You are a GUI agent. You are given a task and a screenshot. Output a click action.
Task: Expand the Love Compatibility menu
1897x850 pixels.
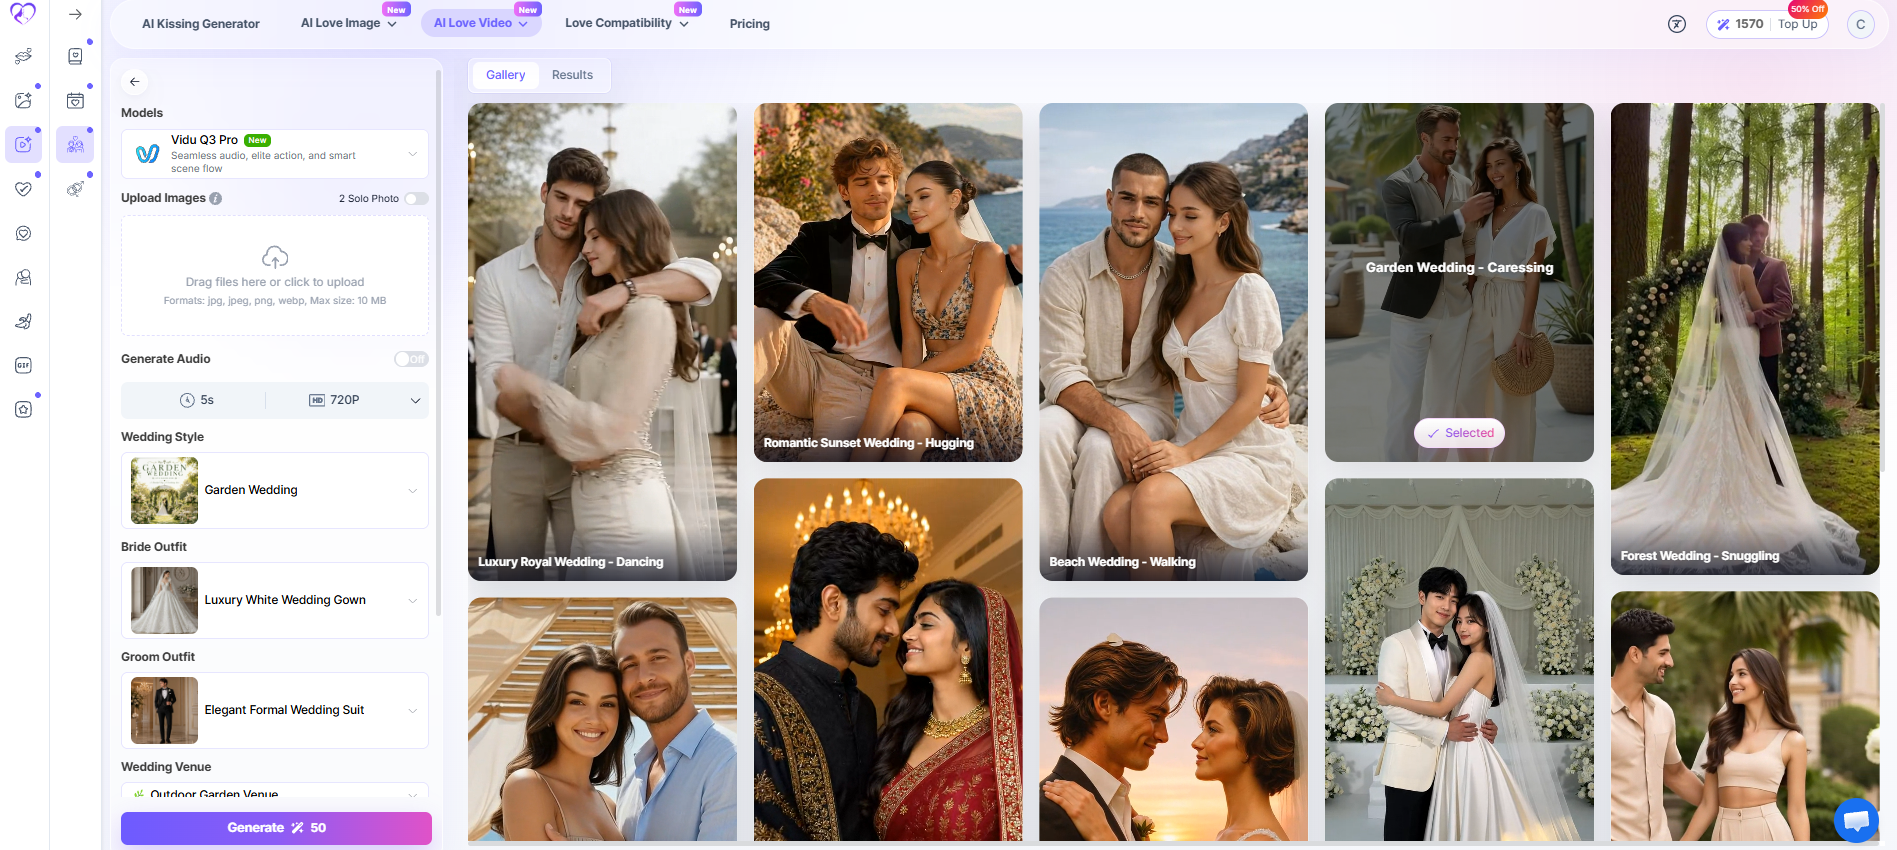click(x=627, y=23)
